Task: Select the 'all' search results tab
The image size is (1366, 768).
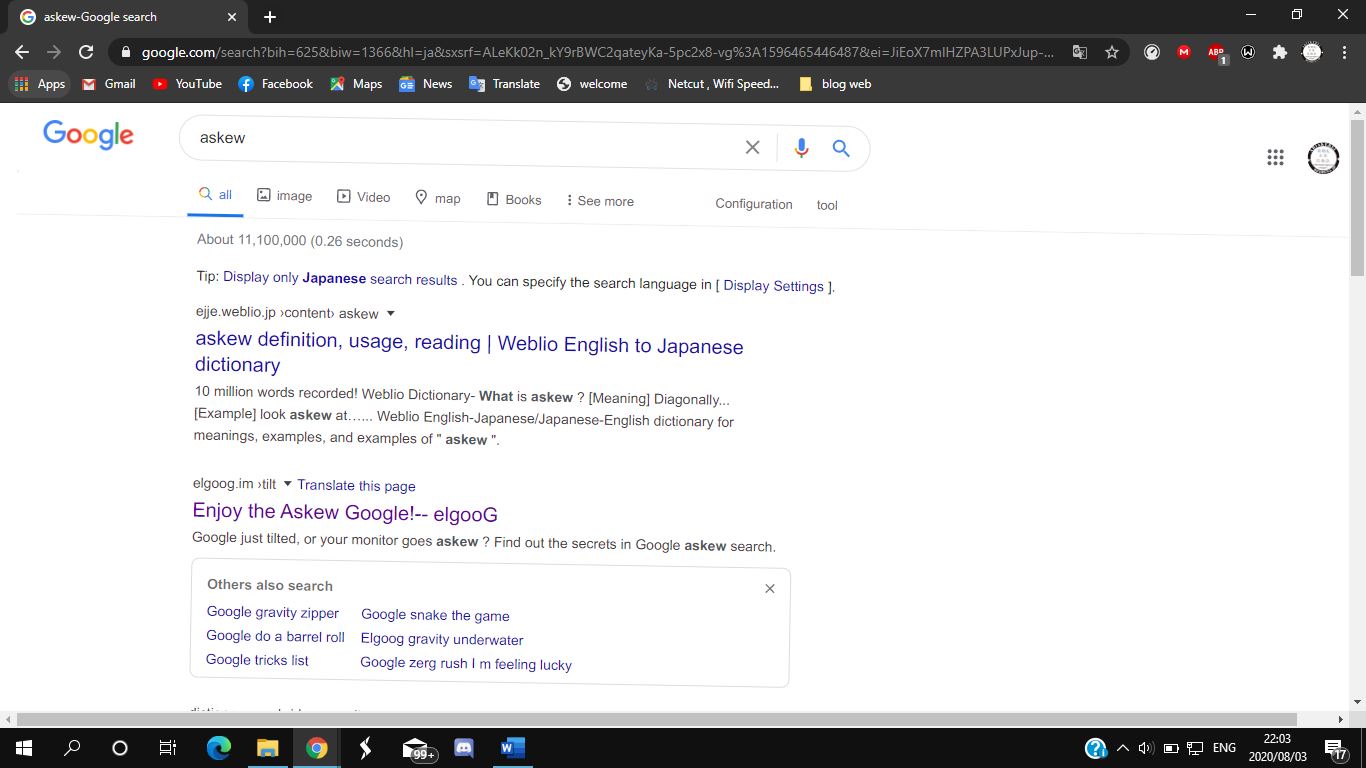Action: 215,195
